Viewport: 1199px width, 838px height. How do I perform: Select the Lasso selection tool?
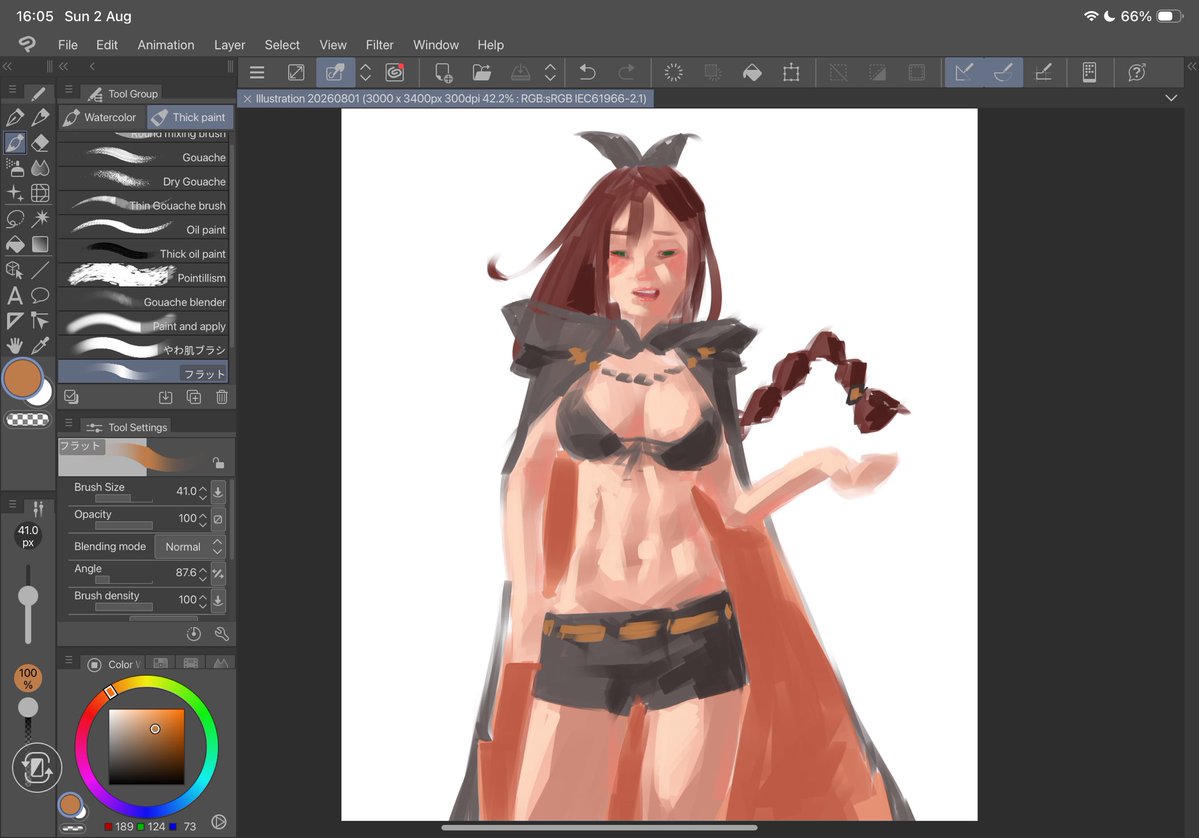[15, 219]
